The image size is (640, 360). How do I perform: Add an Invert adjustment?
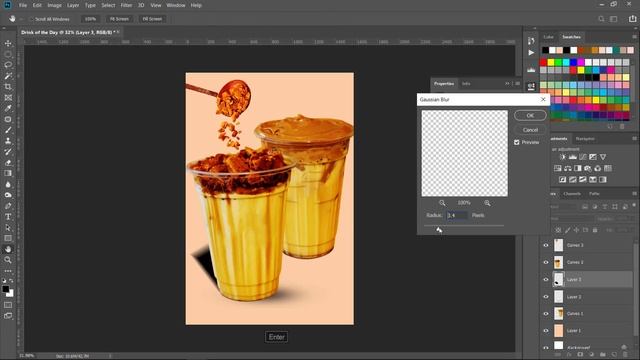pyautogui.click(x=563, y=179)
